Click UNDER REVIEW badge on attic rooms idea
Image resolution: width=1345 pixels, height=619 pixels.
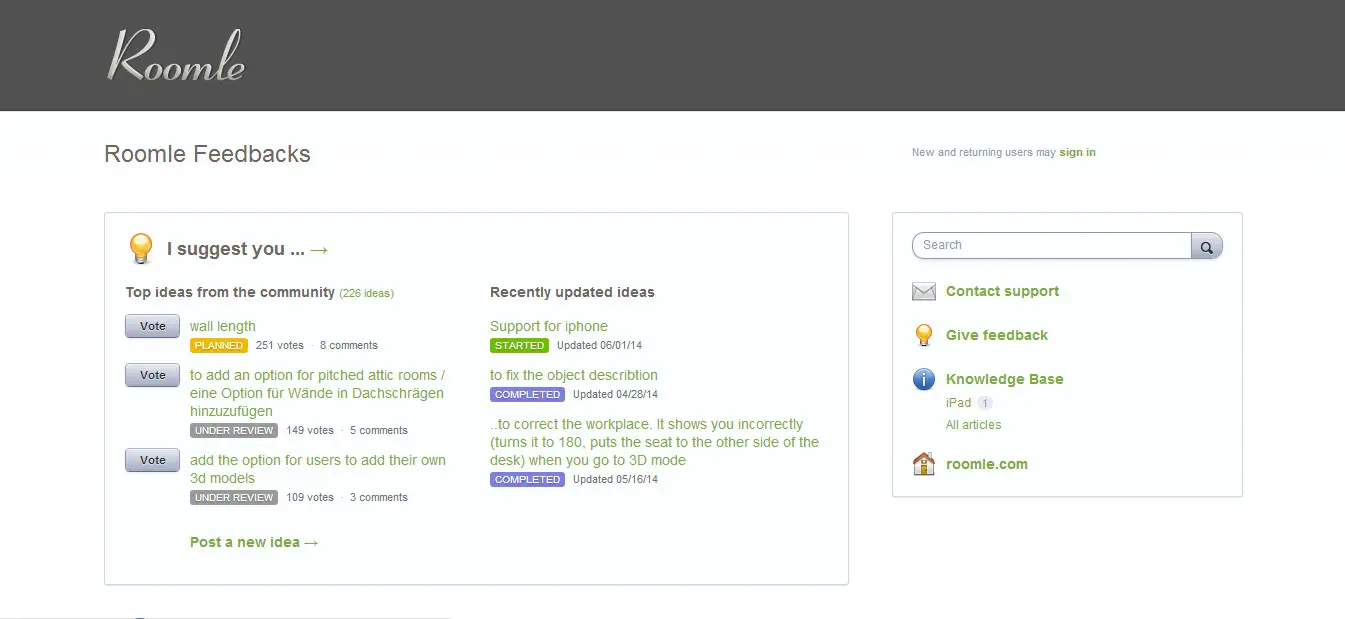tap(234, 430)
